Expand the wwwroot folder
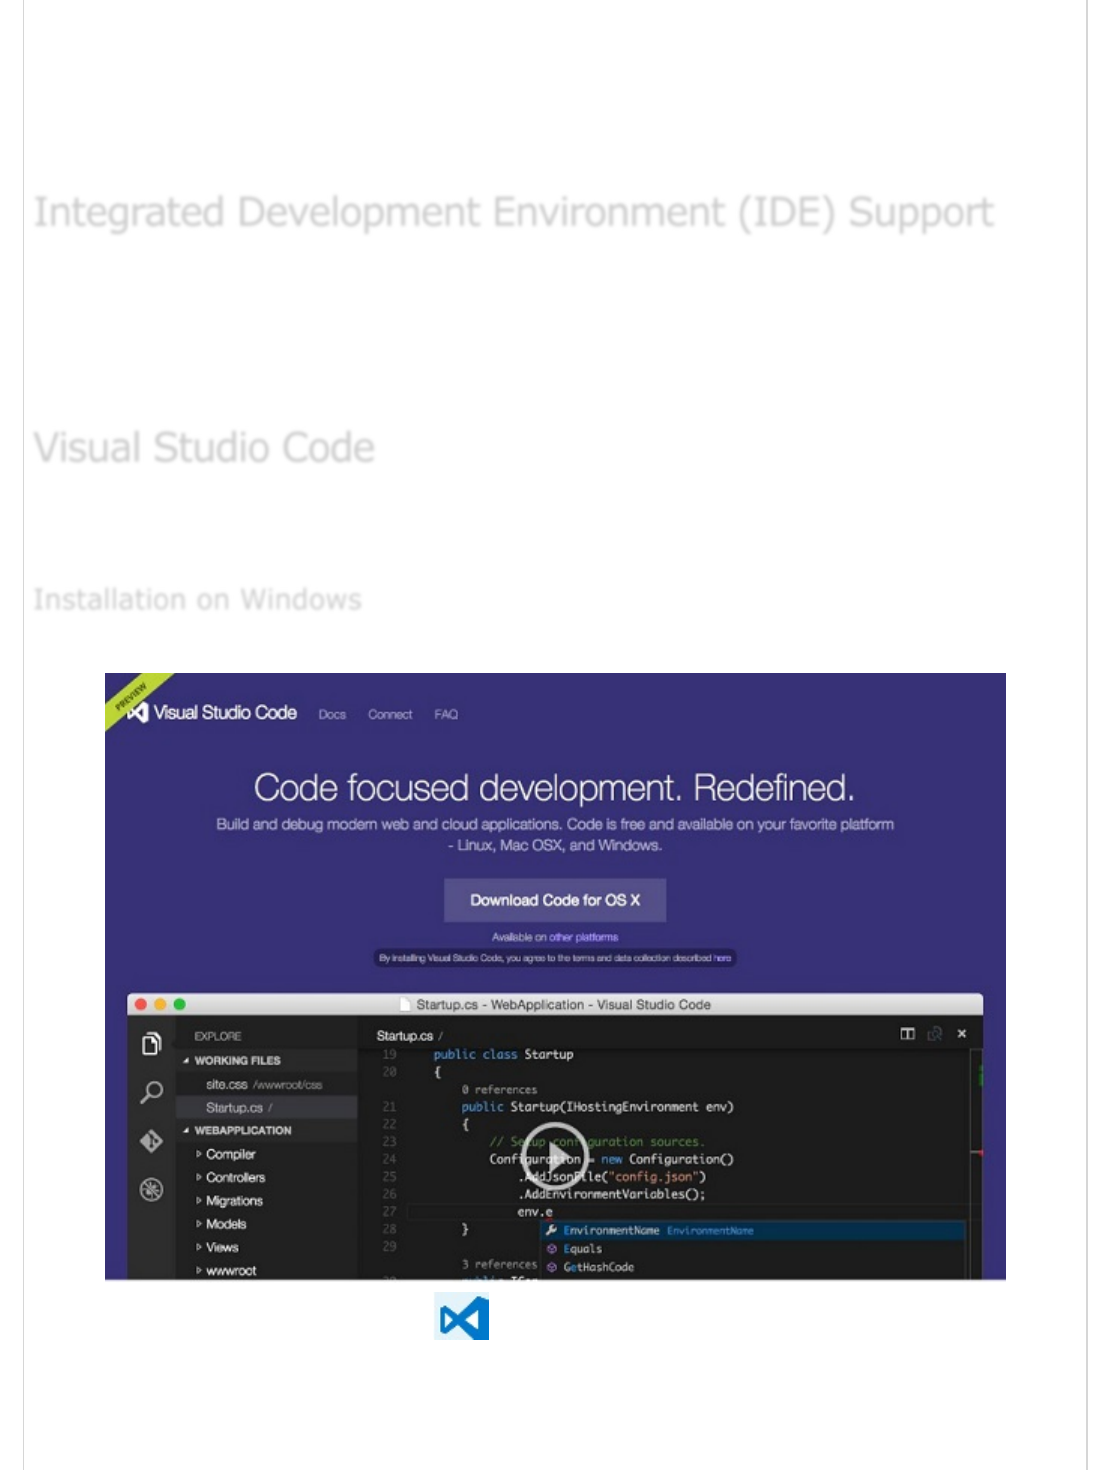Image resolution: width=1110 pixels, height=1470 pixels. (x=227, y=1270)
